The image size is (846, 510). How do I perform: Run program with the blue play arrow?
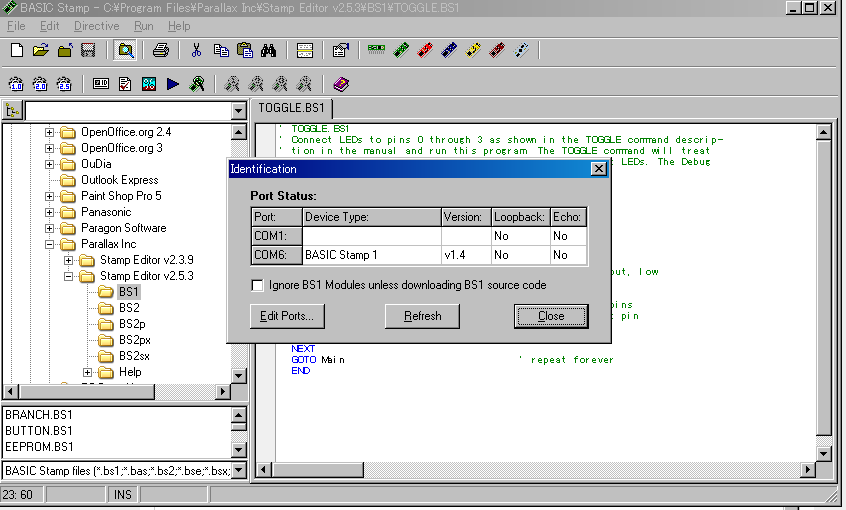point(173,84)
